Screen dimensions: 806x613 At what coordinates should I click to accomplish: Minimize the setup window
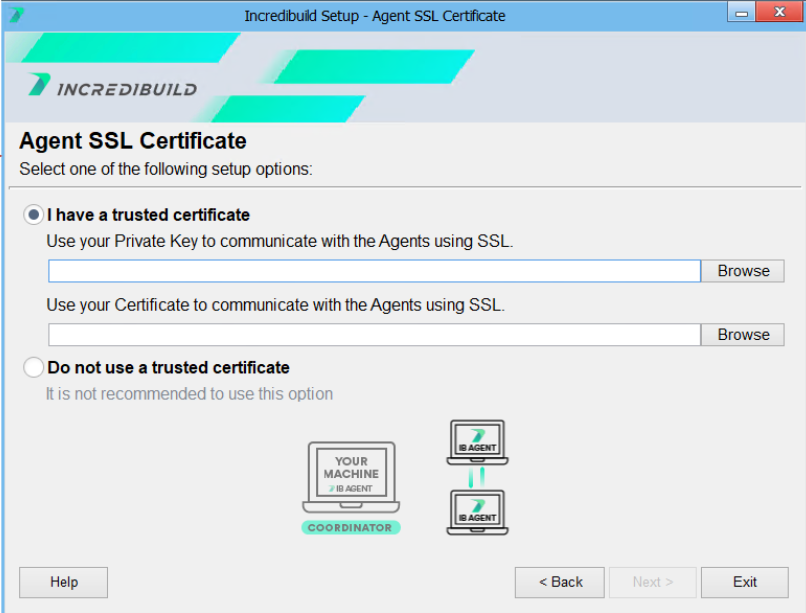click(x=743, y=14)
